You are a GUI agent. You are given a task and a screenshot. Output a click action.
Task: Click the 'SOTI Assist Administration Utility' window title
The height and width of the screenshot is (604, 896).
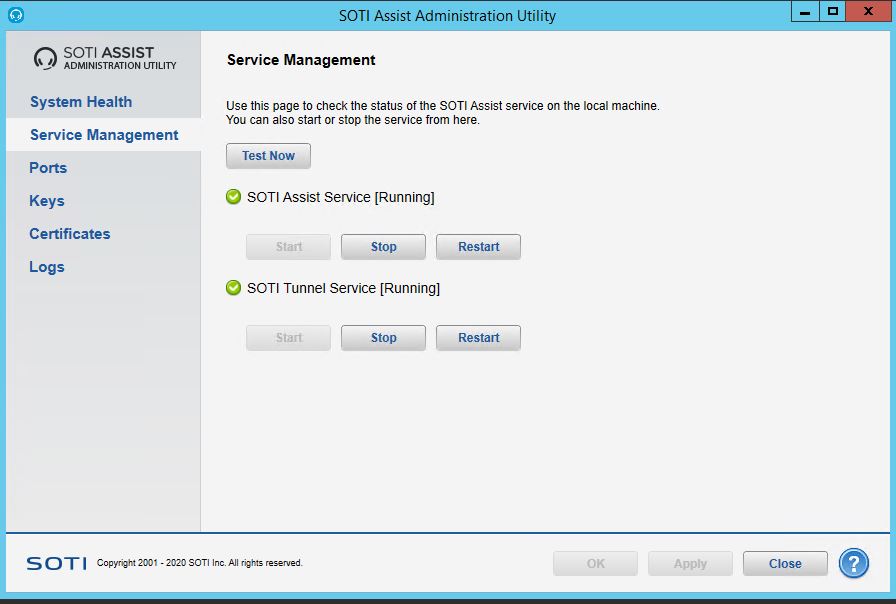click(x=447, y=15)
